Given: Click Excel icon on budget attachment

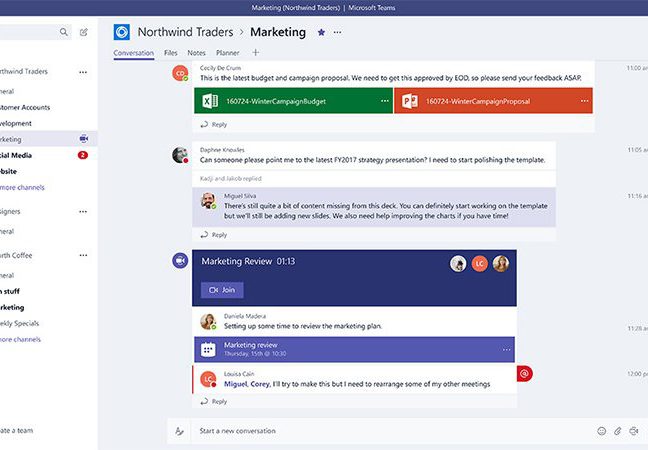Looking at the screenshot, I should point(210,101).
